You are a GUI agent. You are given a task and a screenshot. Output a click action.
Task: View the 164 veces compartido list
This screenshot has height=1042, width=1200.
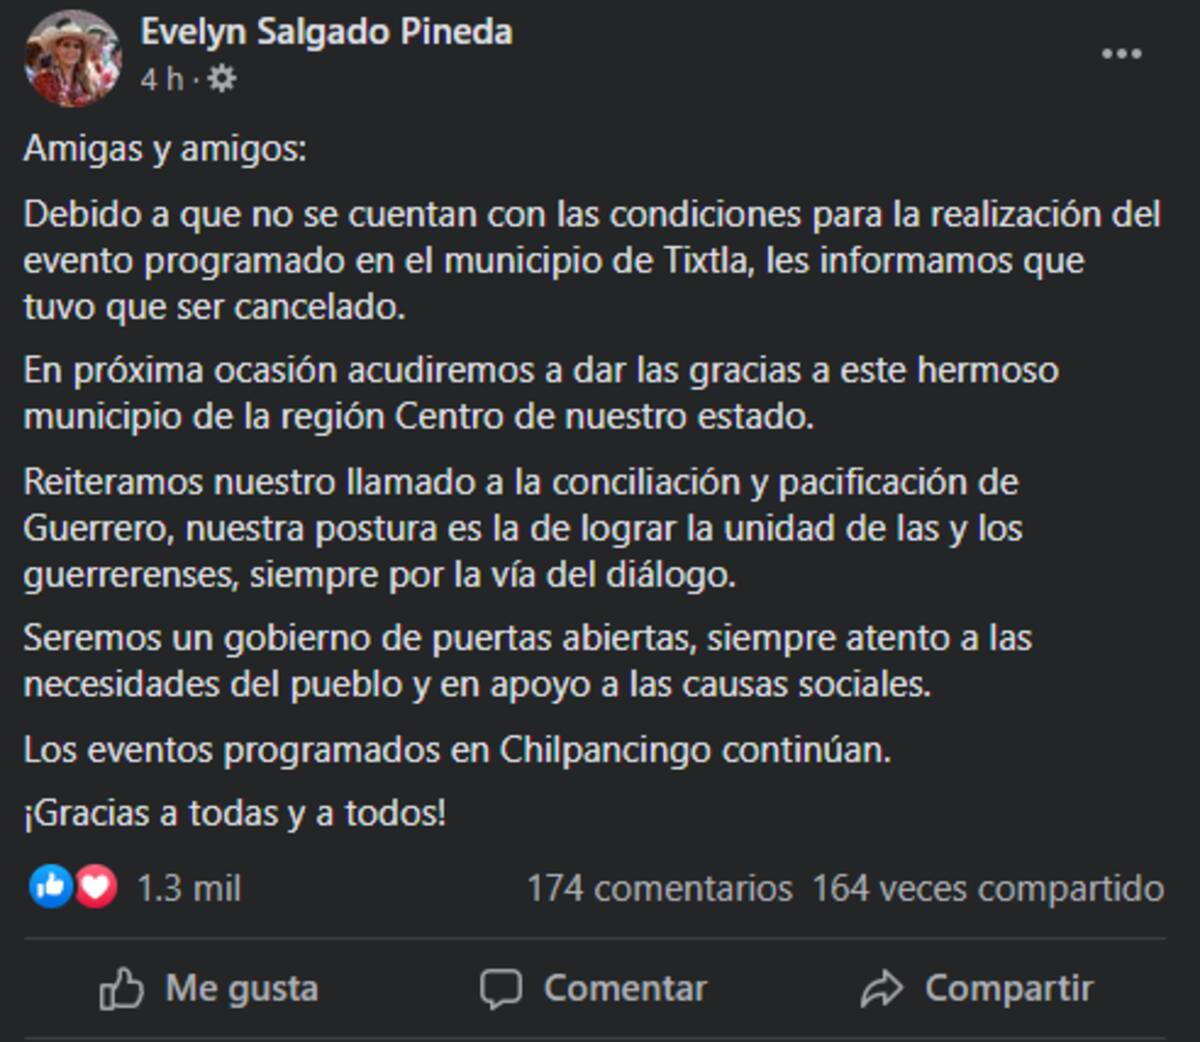click(988, 888)
